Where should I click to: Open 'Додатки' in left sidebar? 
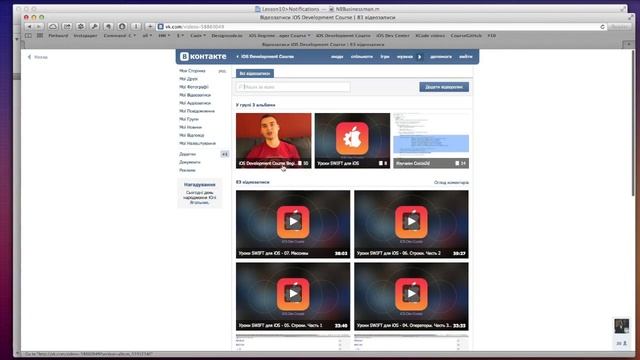click(x=187, y=154)
